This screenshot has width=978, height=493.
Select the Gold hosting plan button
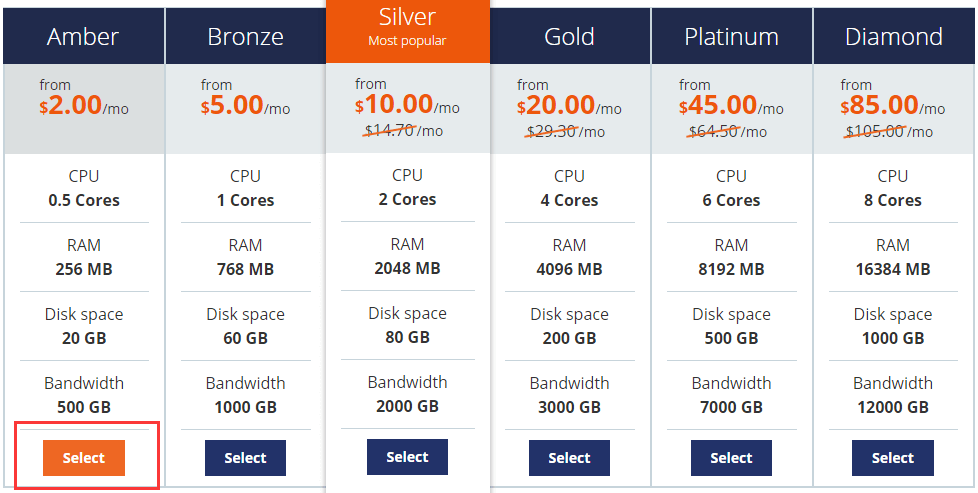point(569,458)
